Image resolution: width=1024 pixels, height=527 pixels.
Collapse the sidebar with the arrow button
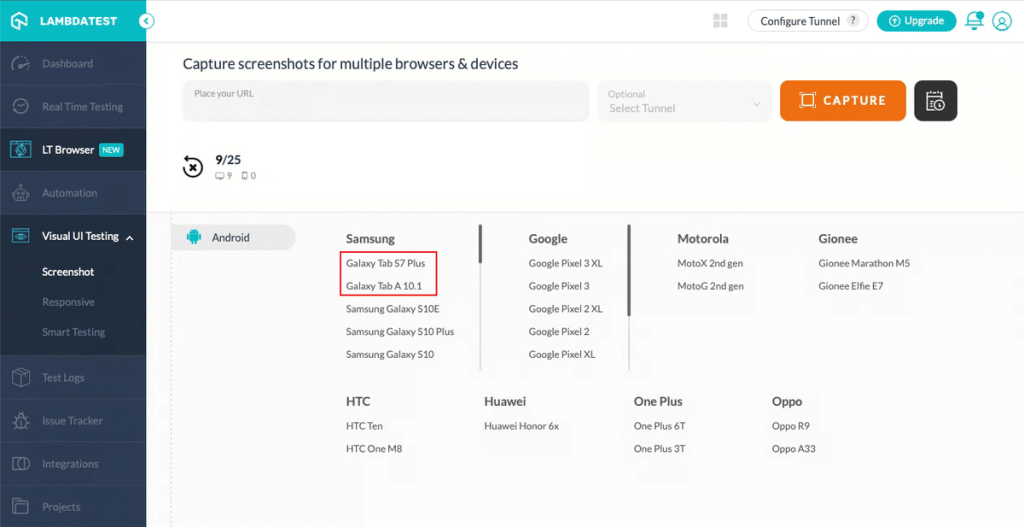(x=147, y=20)
